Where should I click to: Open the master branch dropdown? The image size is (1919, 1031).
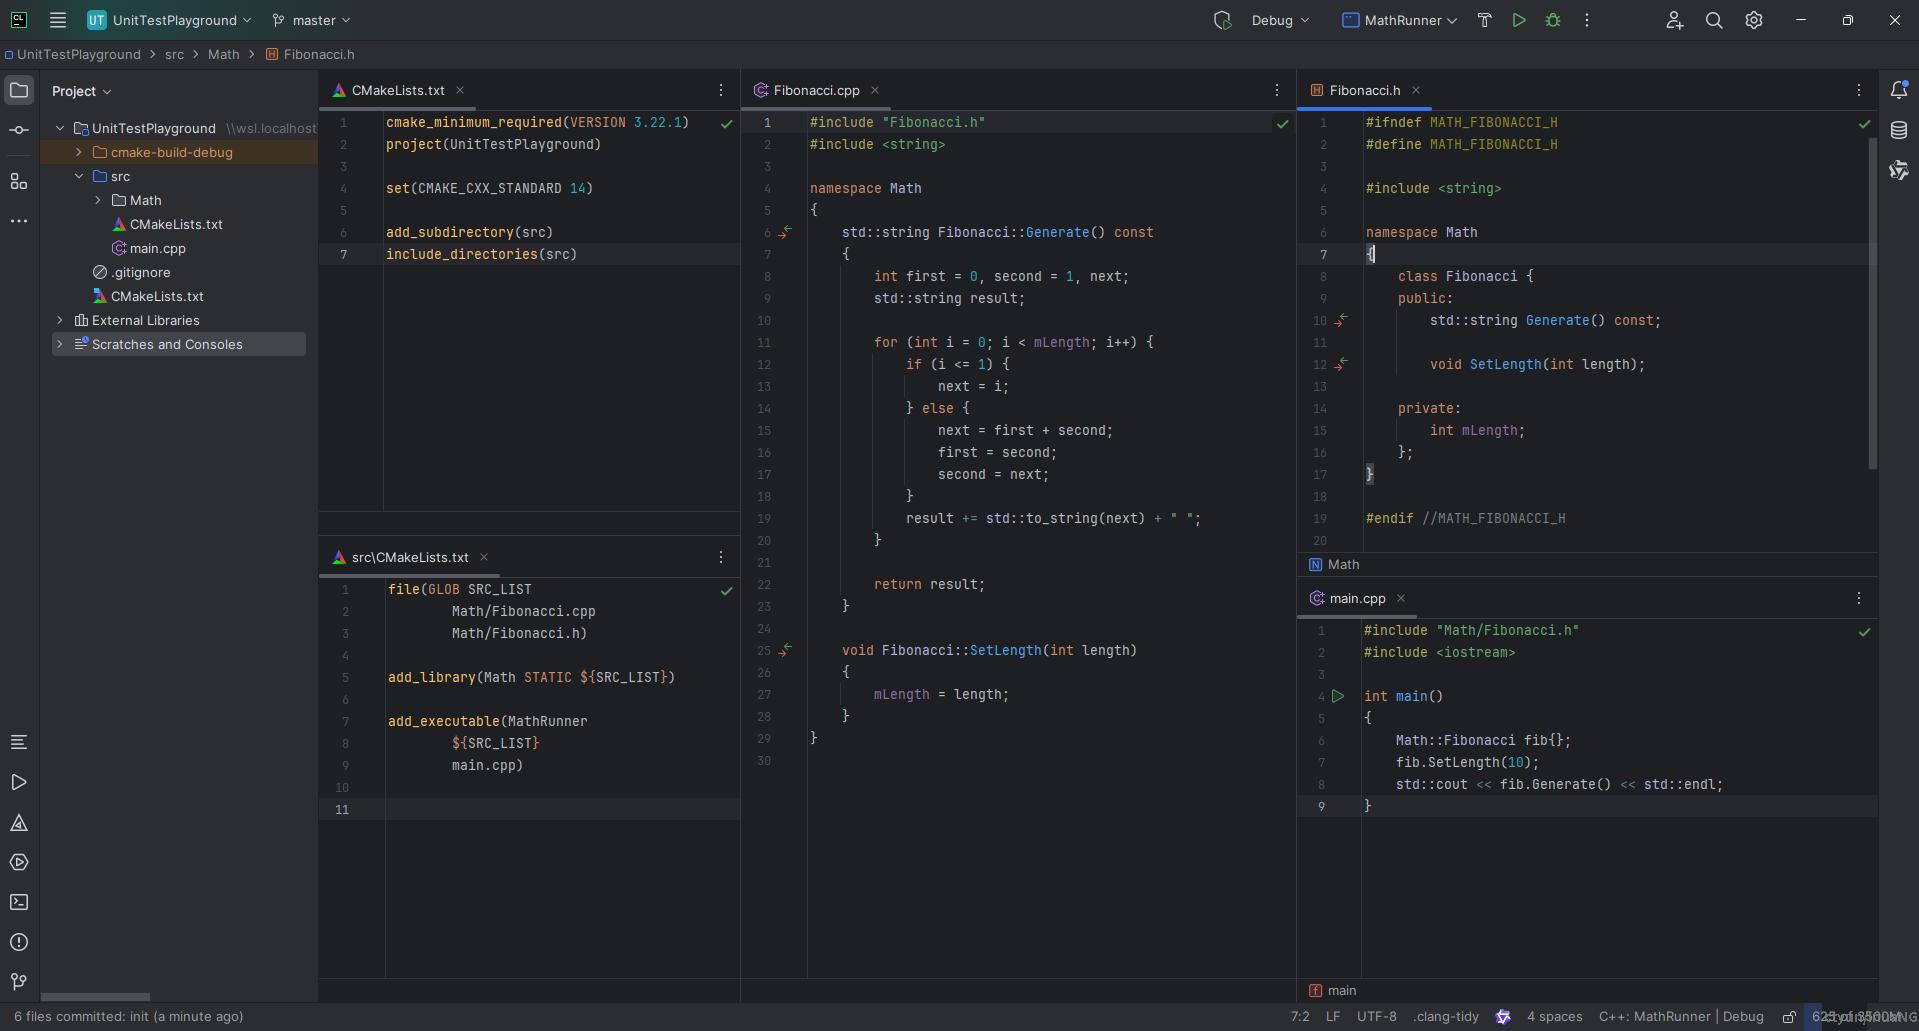[x=312, y=20]
